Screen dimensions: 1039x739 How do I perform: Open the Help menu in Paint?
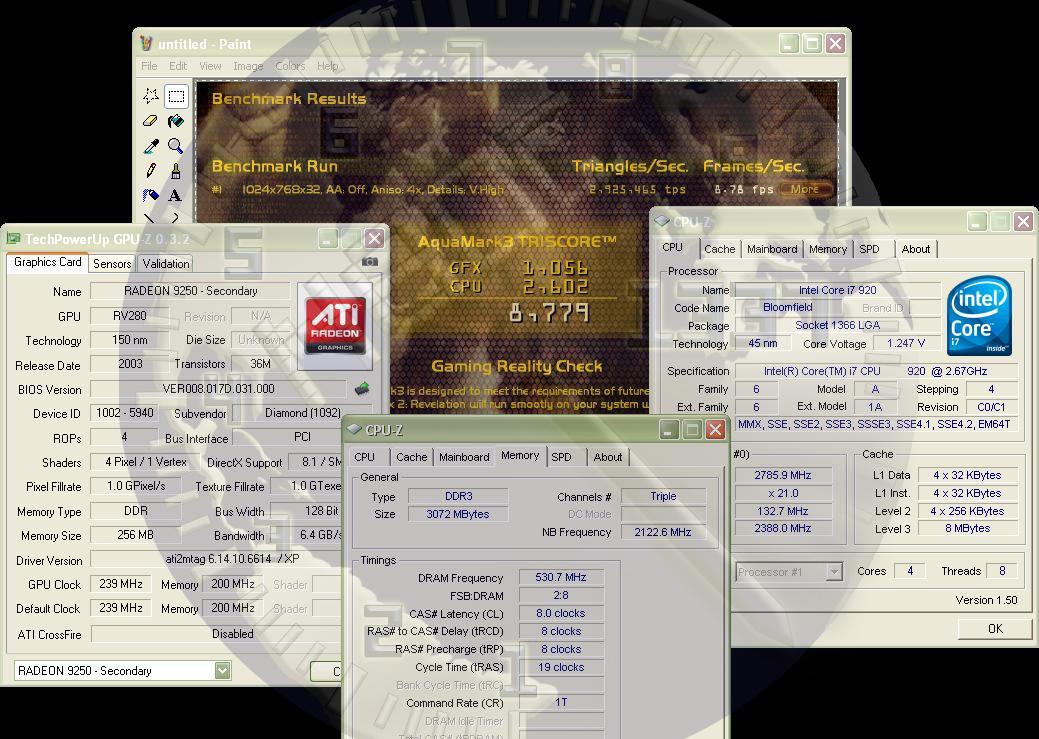tap(327, 66)
